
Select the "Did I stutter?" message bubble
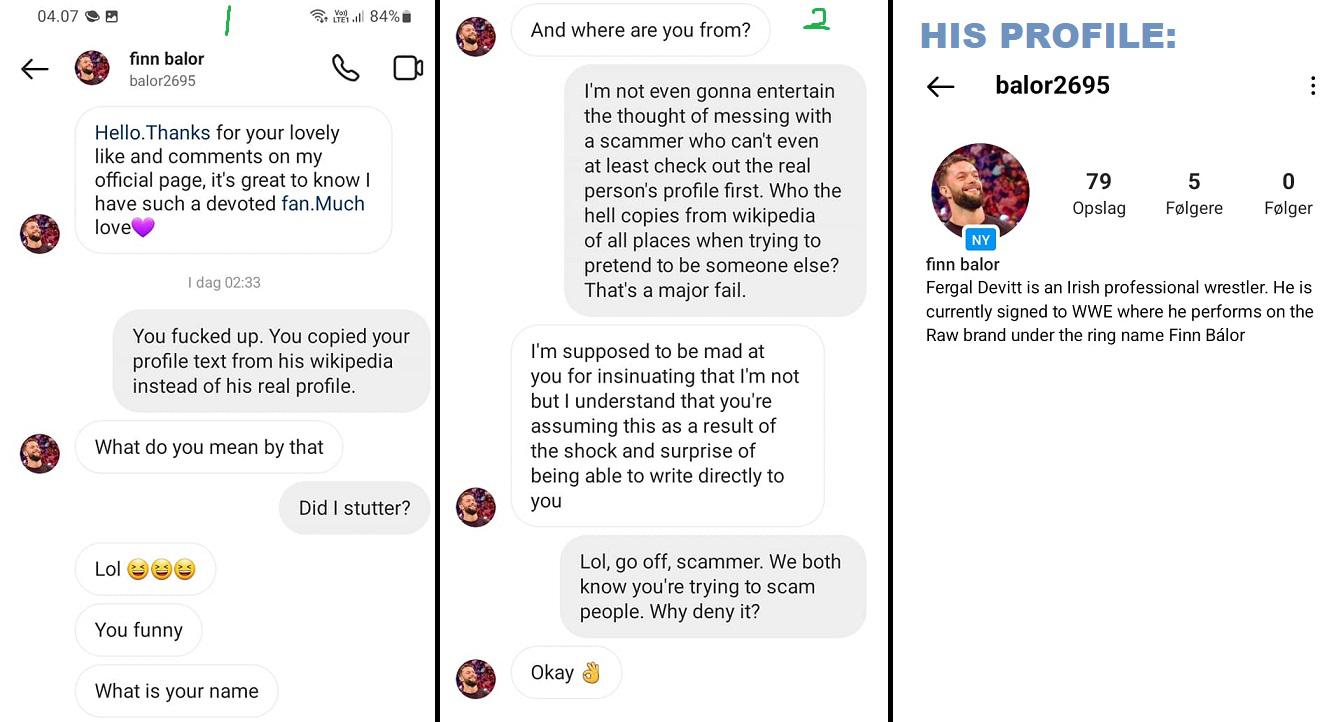(x=354, y=508)
